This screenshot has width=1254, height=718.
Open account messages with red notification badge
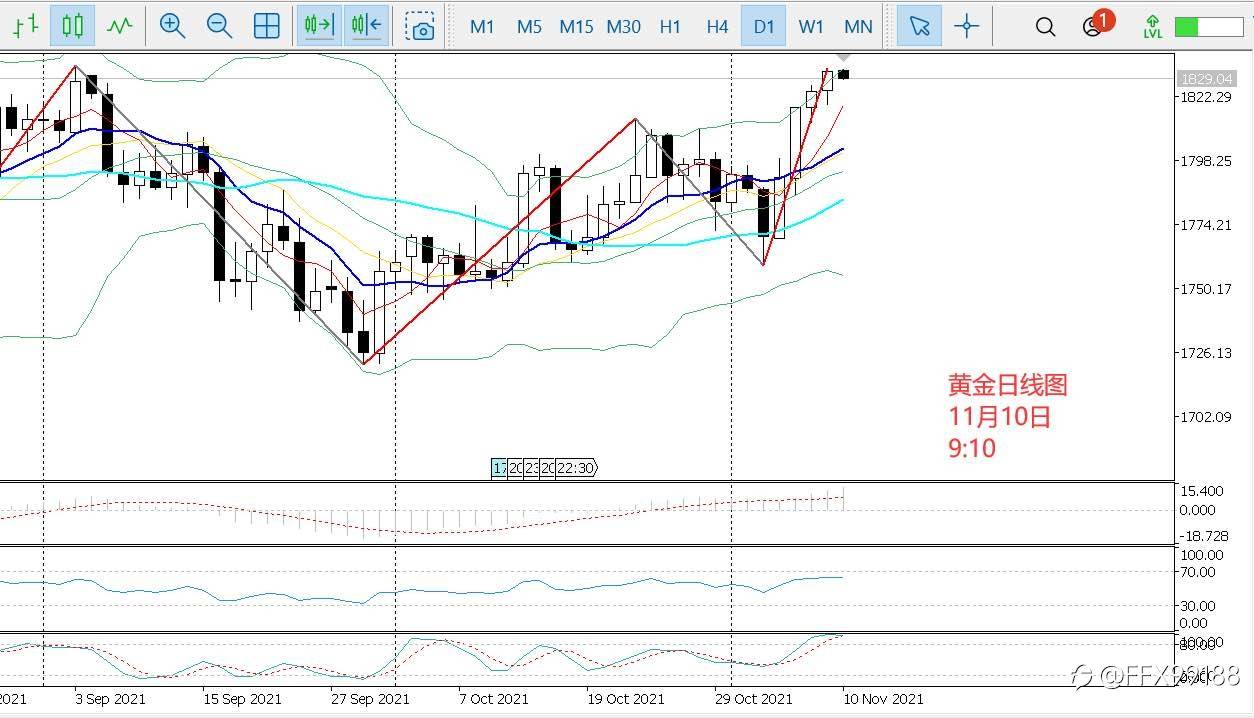click(x=1096, y=24)
